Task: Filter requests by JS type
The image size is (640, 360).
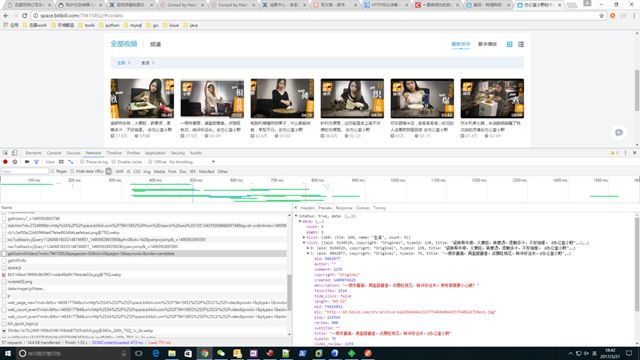Action: tap(129, 172)
